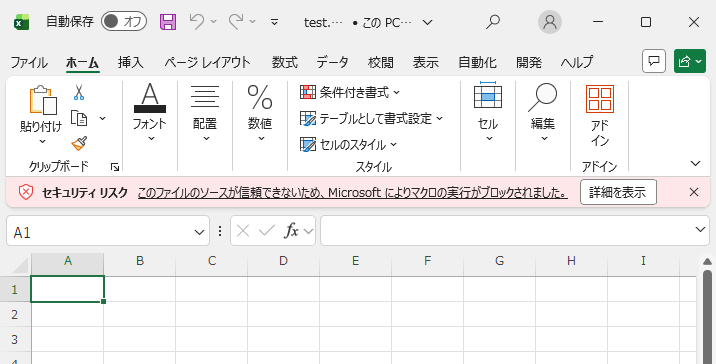Open the macro blocked message link
716x364 pixels.
click(353, 193)
